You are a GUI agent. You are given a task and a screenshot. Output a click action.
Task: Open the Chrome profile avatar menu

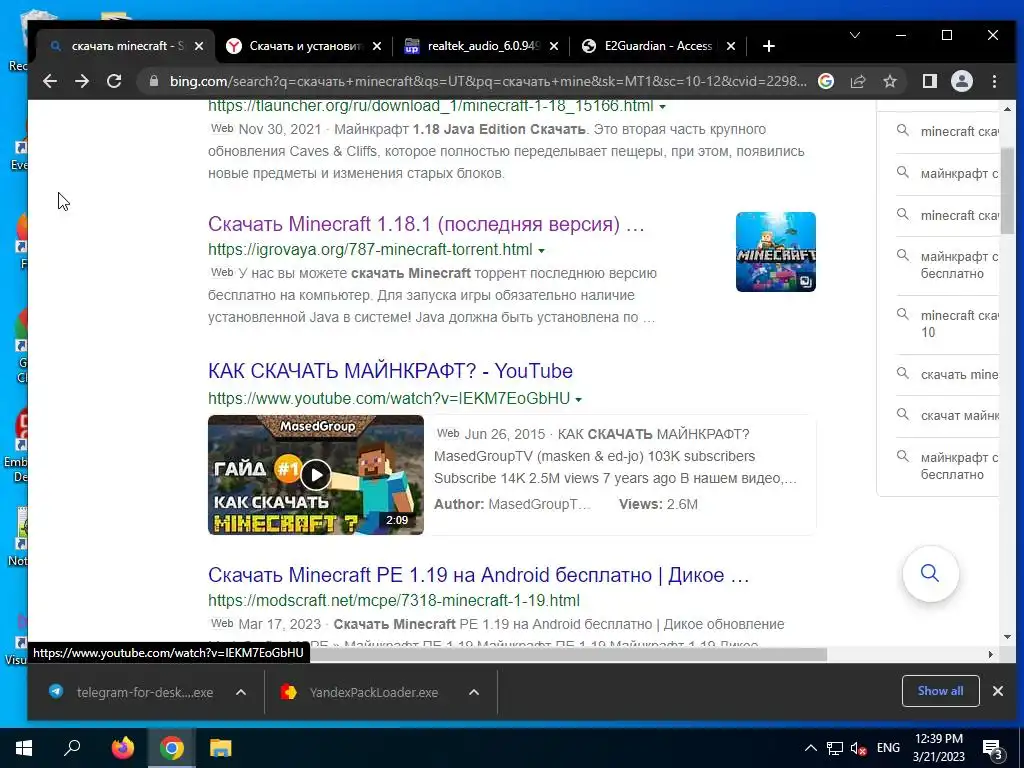point(962,81)
